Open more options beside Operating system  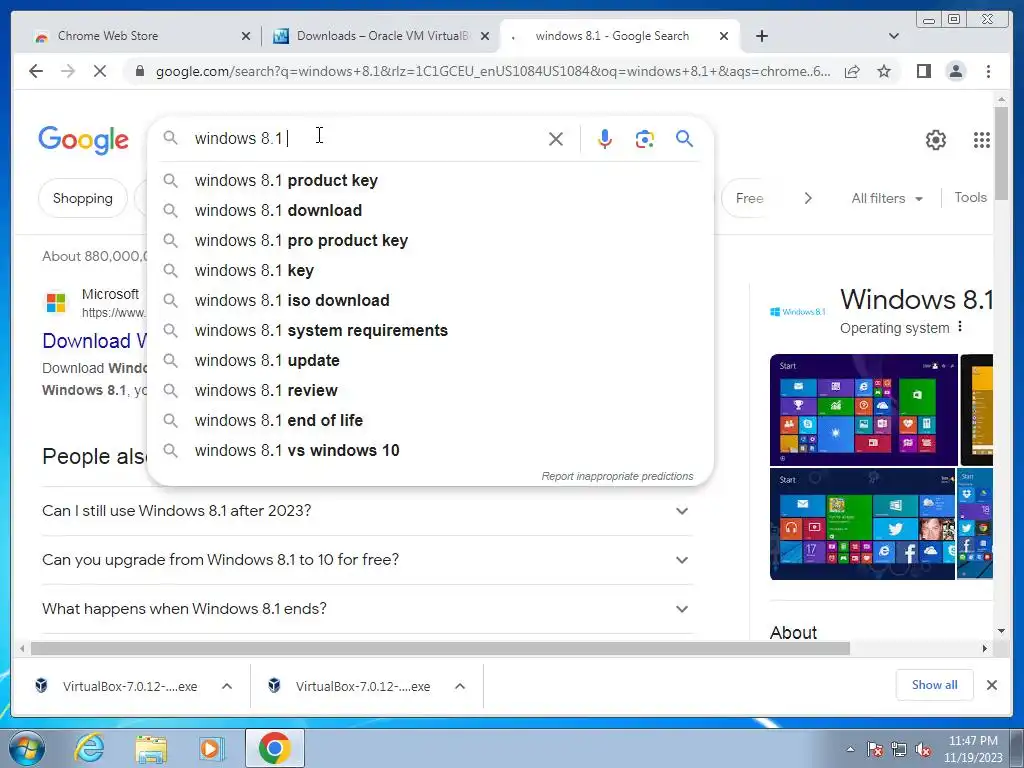tap(960, 327)
